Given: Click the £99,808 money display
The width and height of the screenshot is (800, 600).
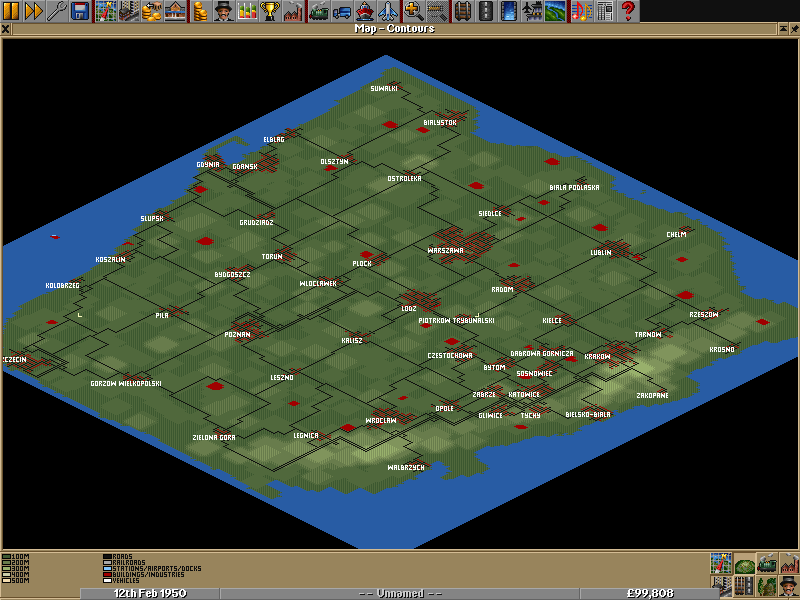Looking at the screenshot, I should (650, 593).
